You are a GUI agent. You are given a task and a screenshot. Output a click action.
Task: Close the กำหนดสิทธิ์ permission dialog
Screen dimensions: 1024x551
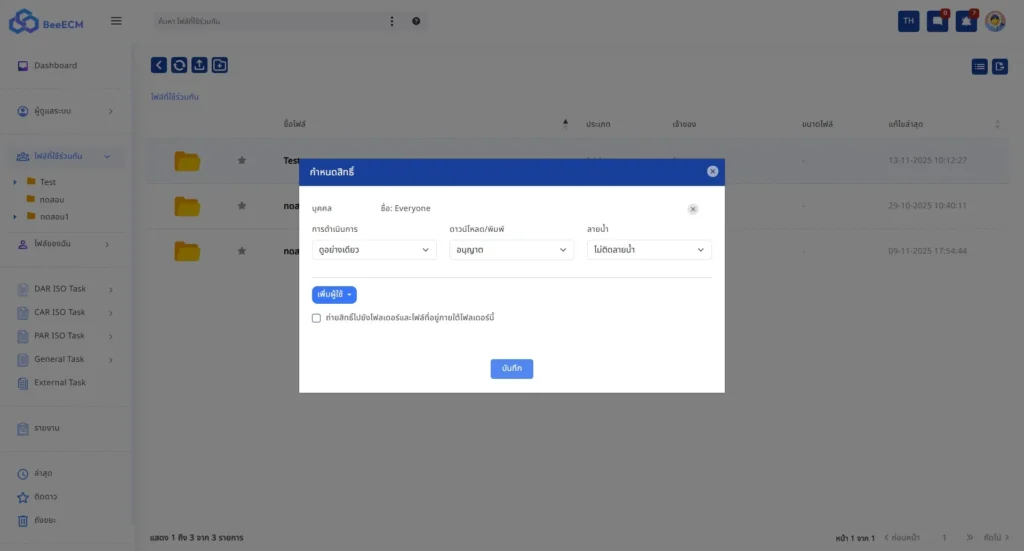coord(712,171)
